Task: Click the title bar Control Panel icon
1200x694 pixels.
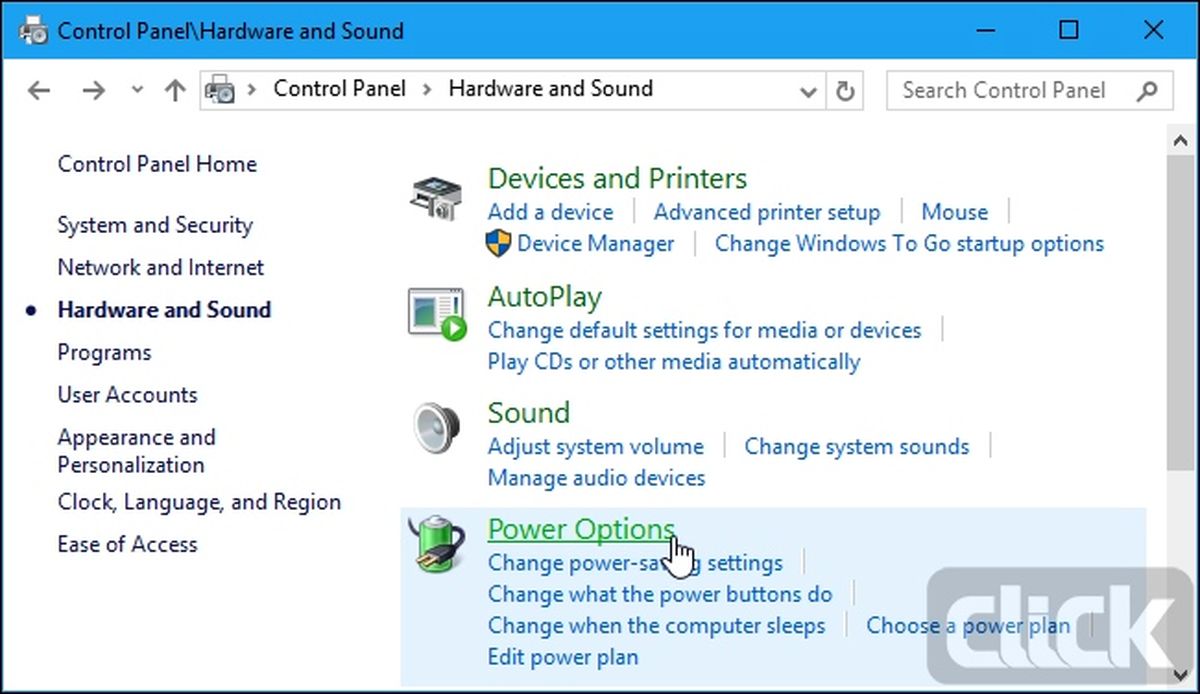Action: pos(32,31)
